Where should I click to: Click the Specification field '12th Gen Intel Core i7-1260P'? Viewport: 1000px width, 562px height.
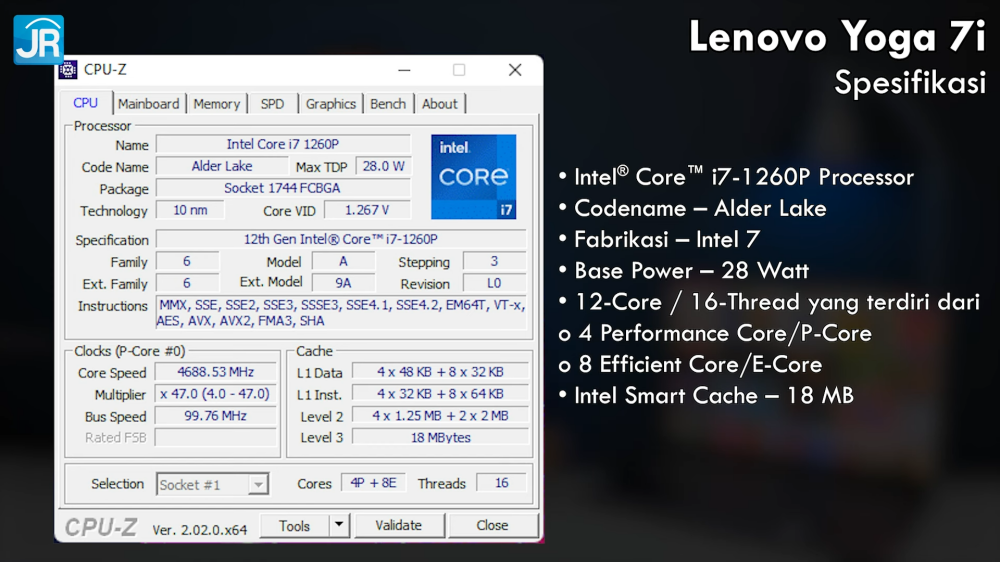(341, 239)
